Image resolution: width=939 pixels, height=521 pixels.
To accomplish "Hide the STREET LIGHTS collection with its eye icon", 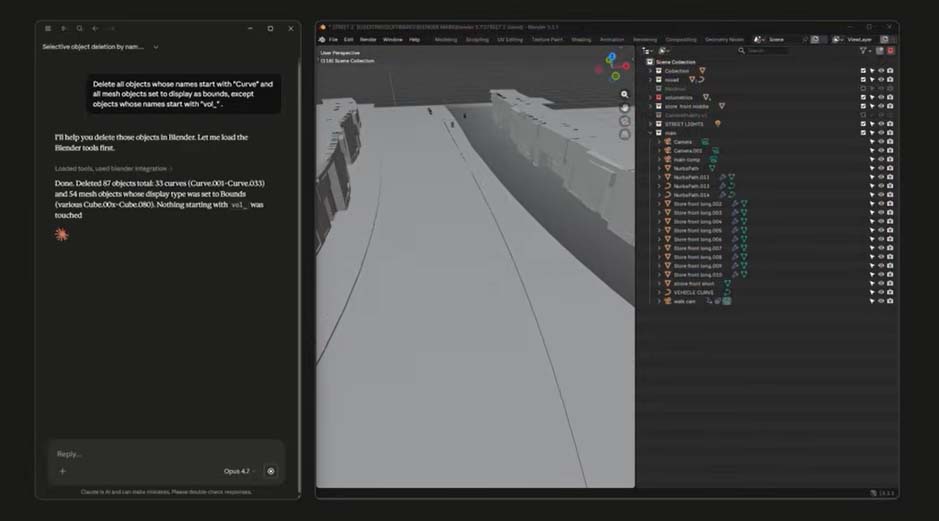I will [881, 124].
